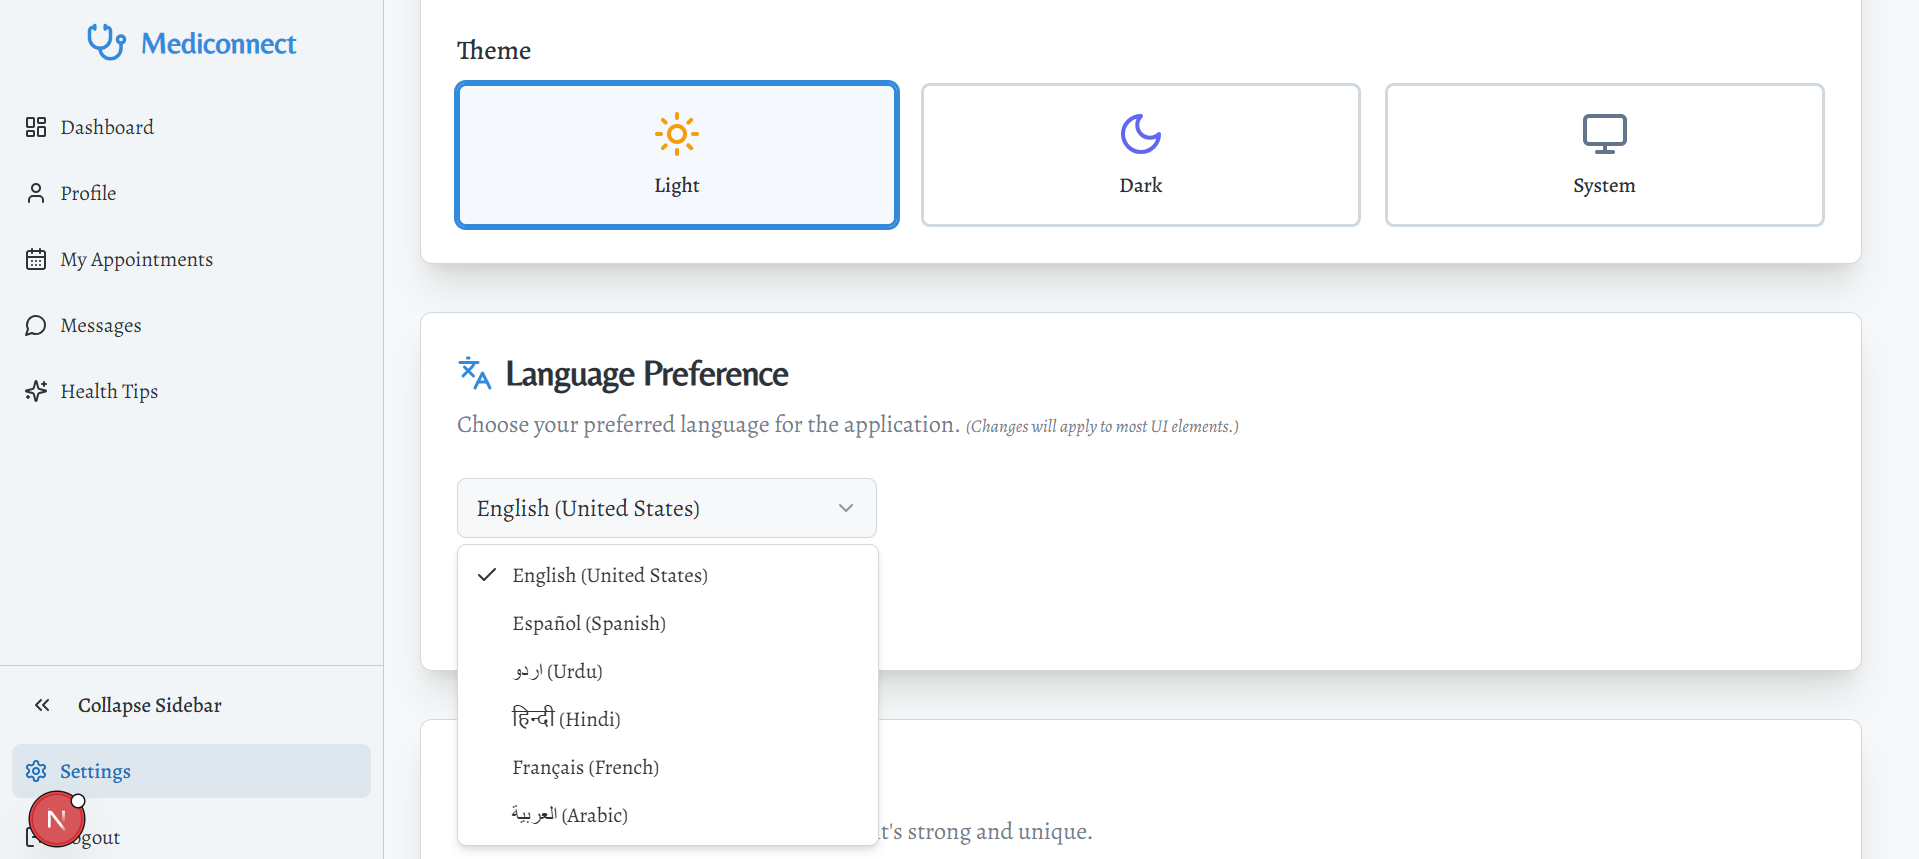Click the Messages chat bubble icon

pyautogui.click(x=36, y=325)
